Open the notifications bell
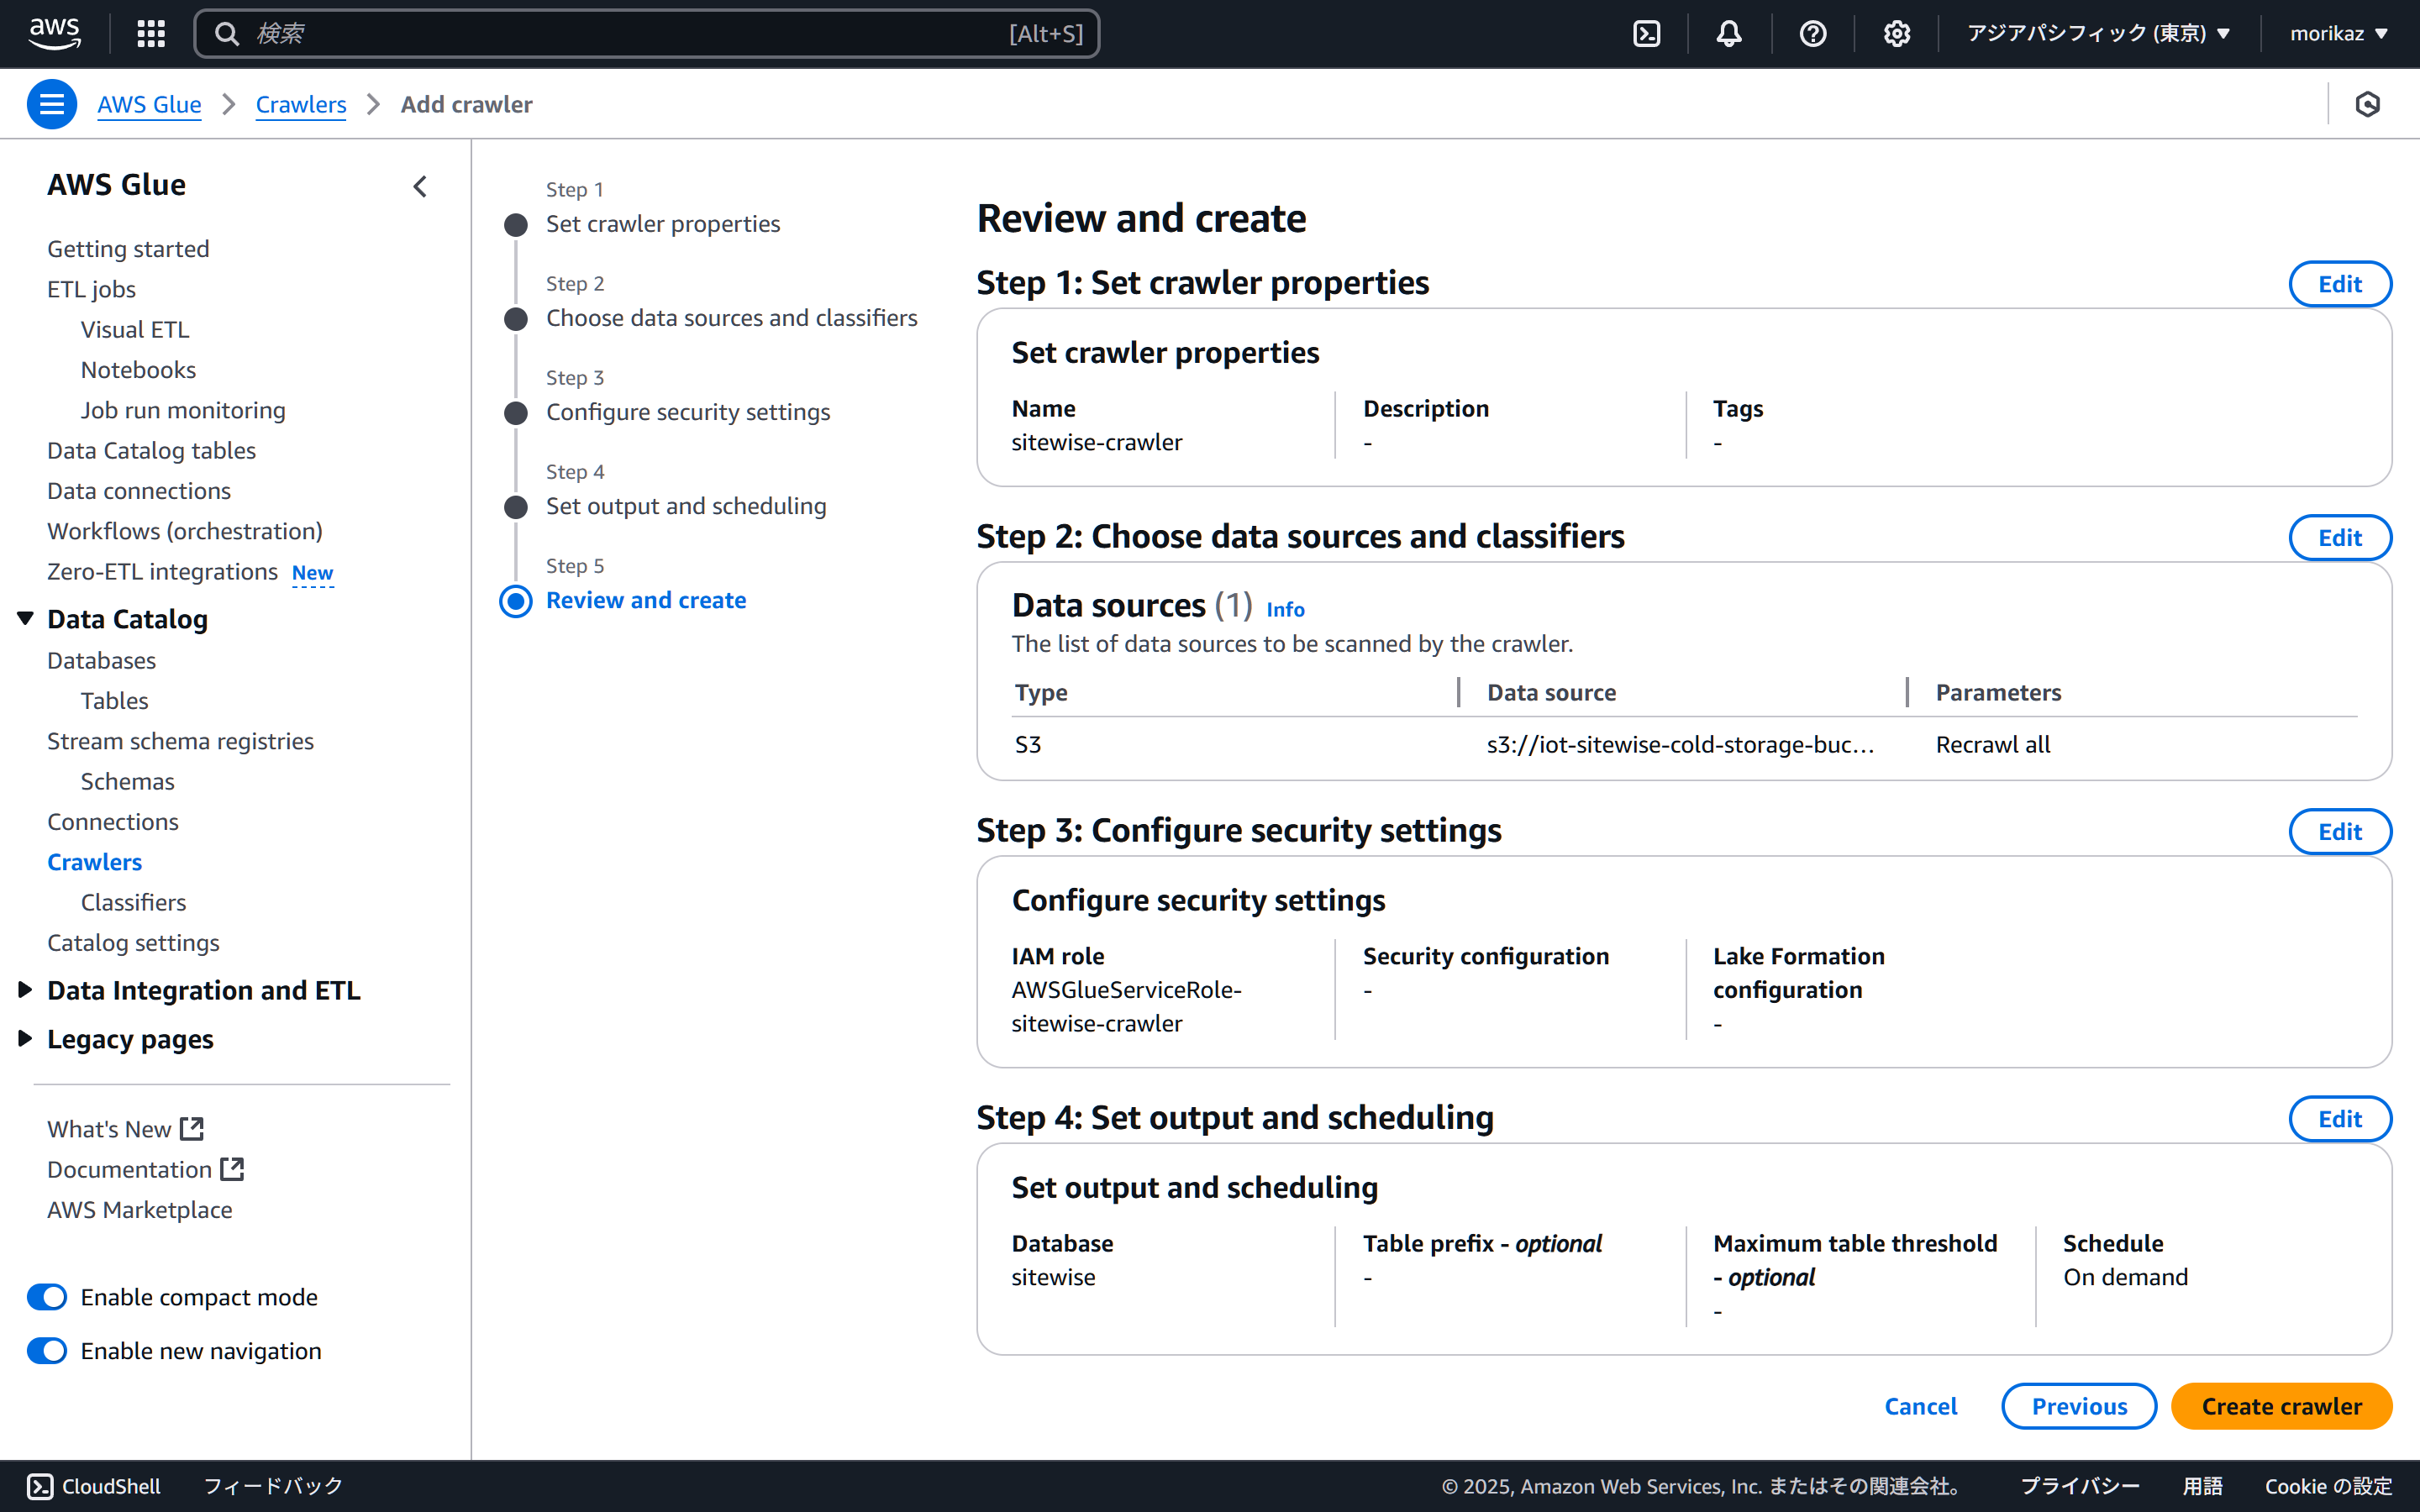This screenshot has height=1512, width=2420. coord(1729,34)
